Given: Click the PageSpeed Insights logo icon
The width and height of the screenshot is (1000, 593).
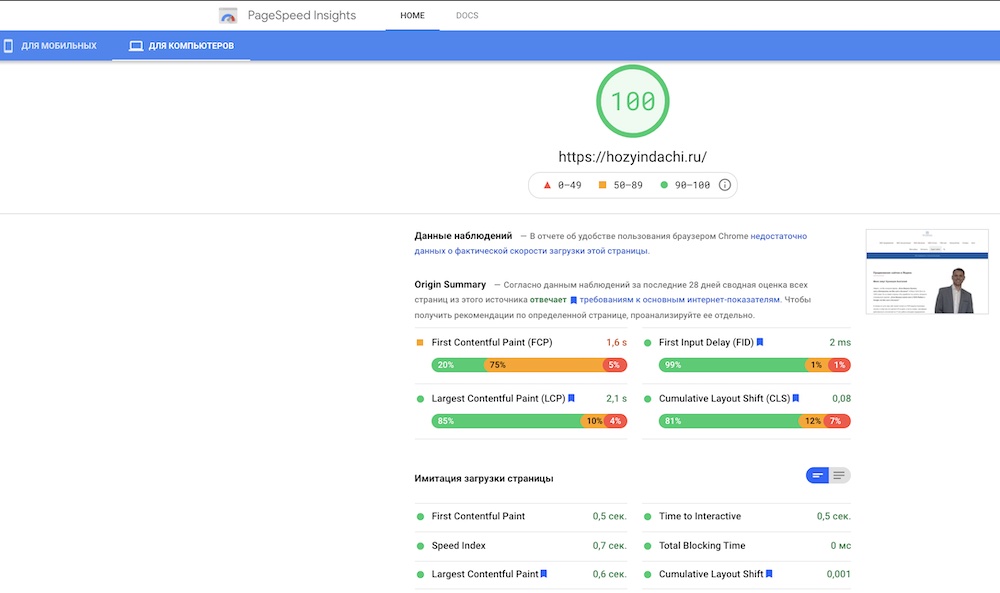Looking at the screenshot, I should (x=228, y=15).
